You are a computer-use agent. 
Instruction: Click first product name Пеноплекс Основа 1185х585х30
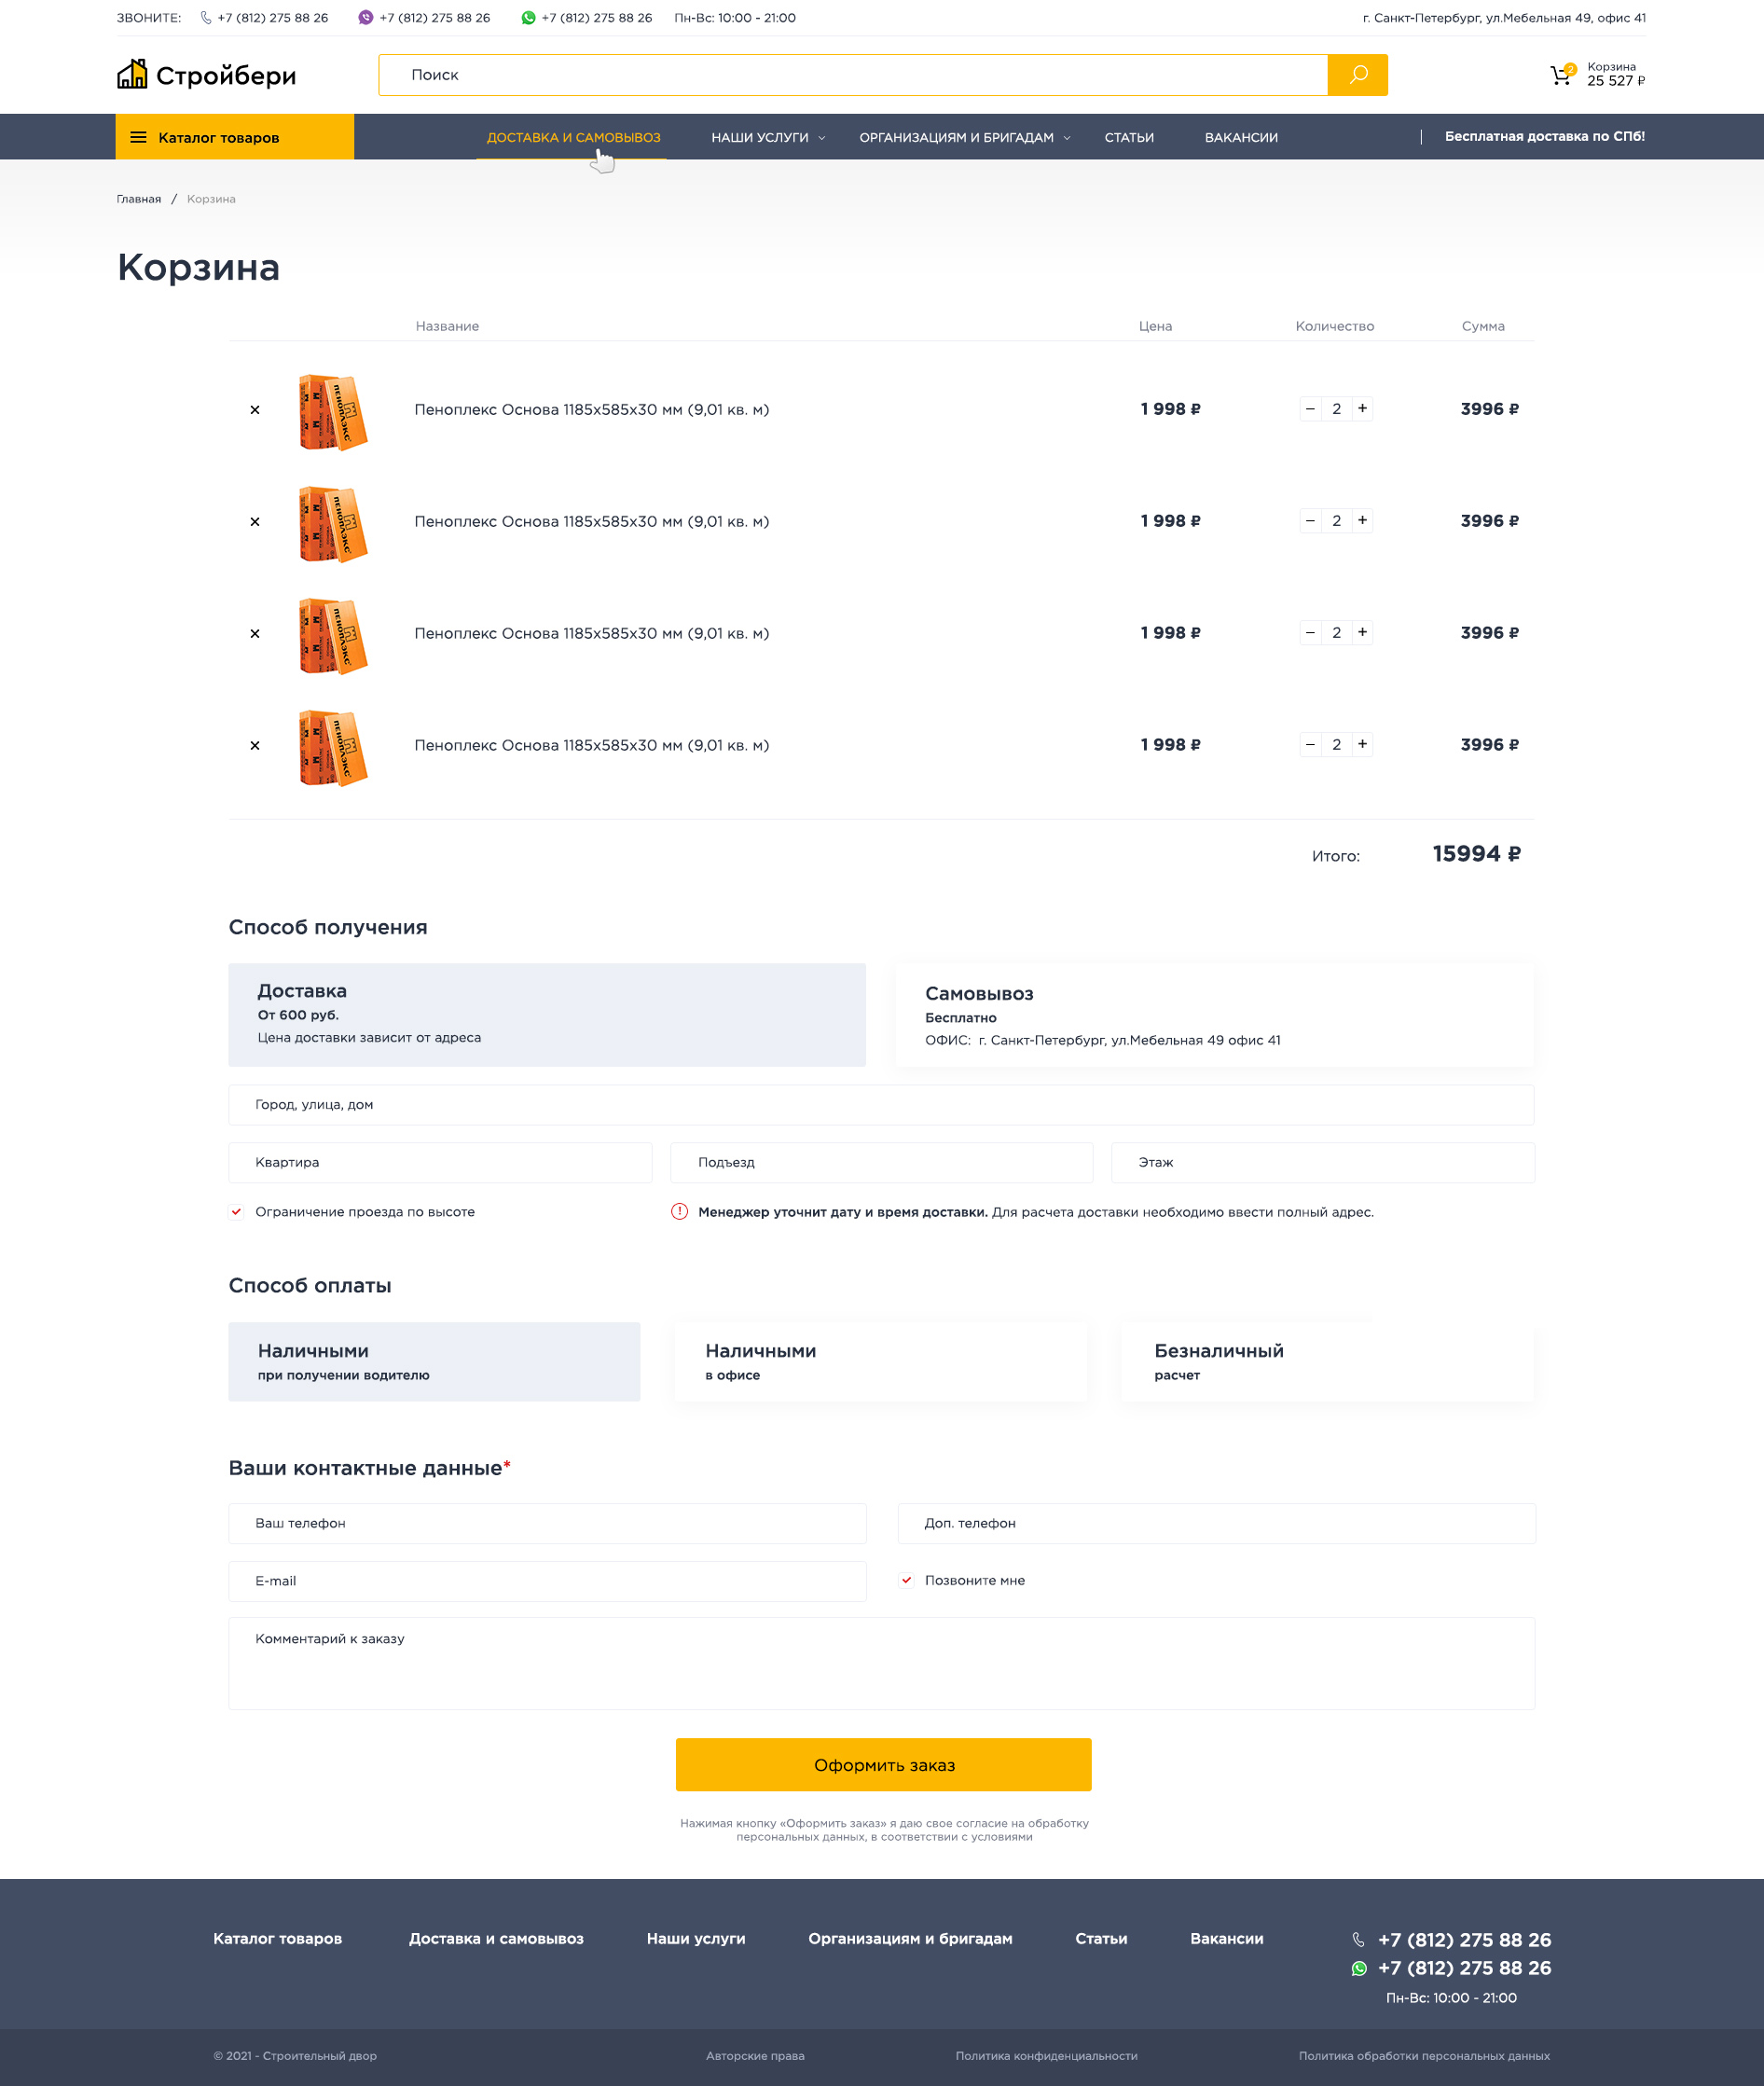click(591, 410)
